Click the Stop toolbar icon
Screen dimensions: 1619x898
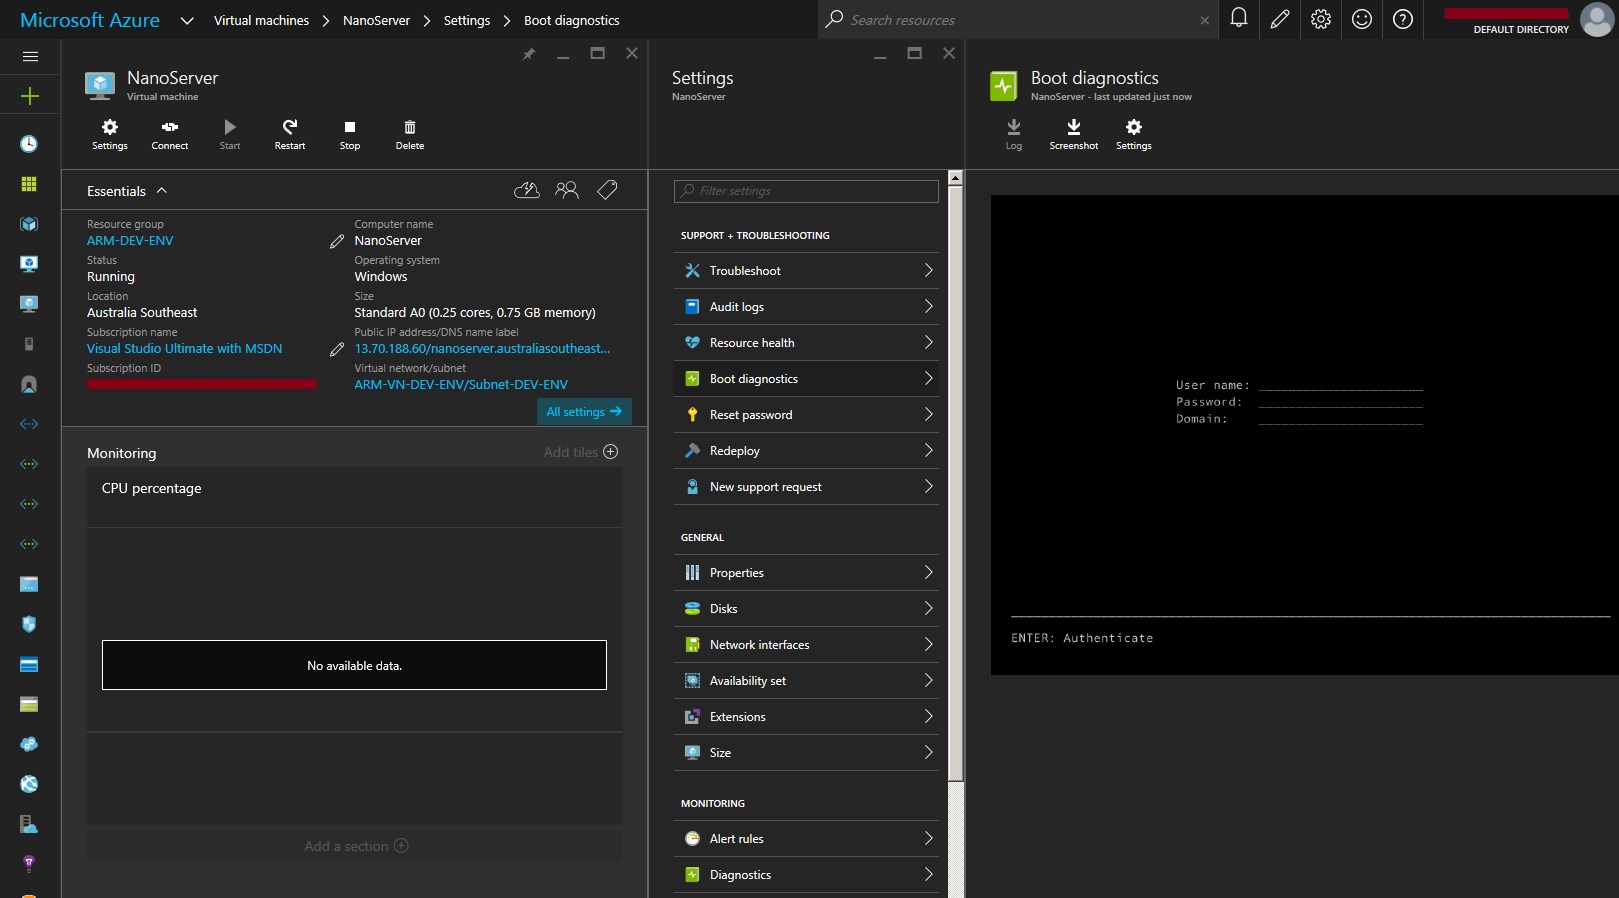click(x=350, y=134)
